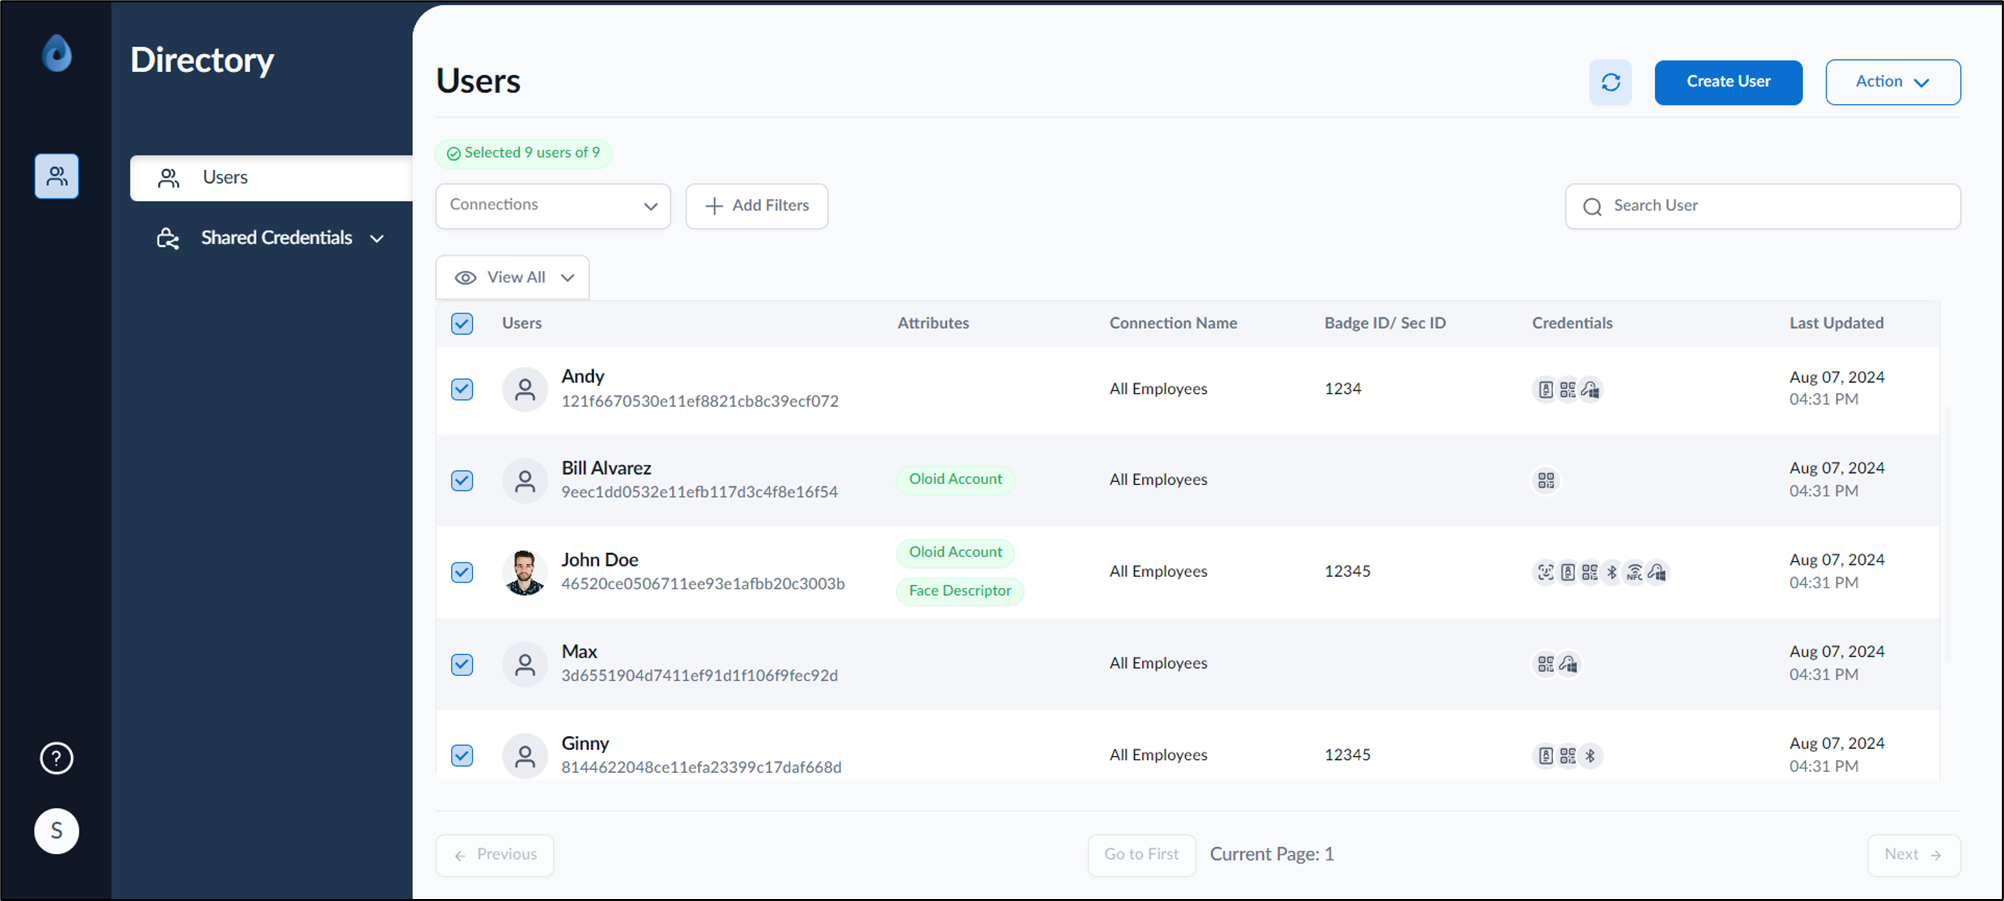Click Ginny's badge ID 12345
The height and width of the screenshot is (901, 2004).
[1347, 755]
